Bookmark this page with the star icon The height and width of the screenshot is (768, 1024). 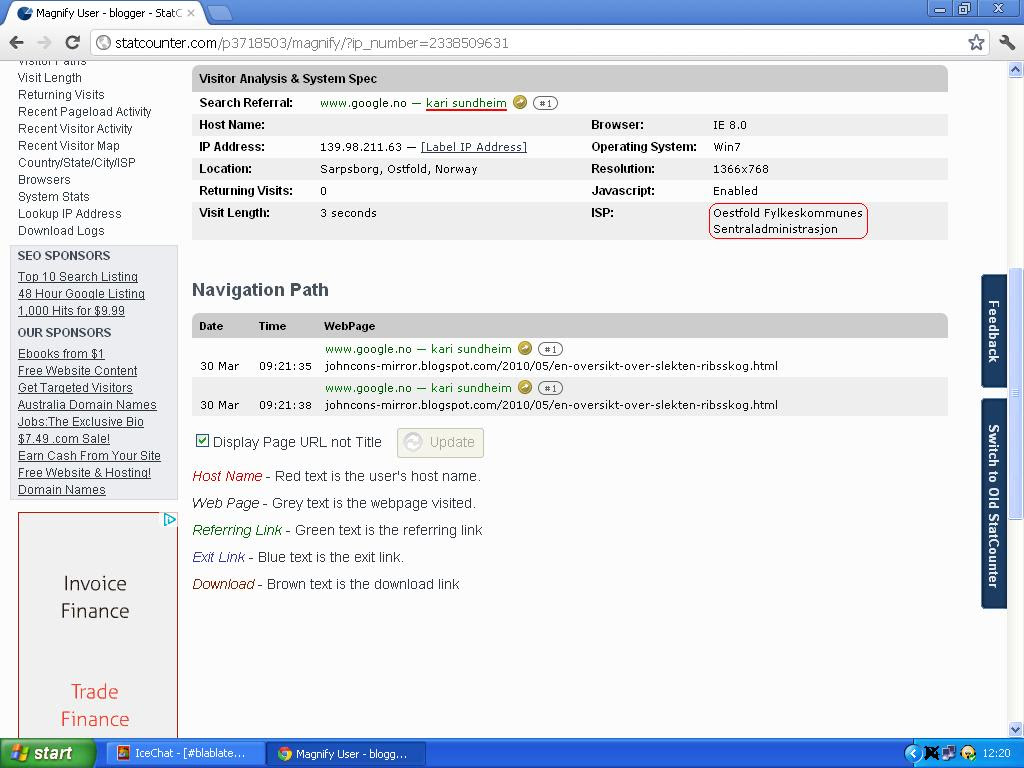coord(976,43)
